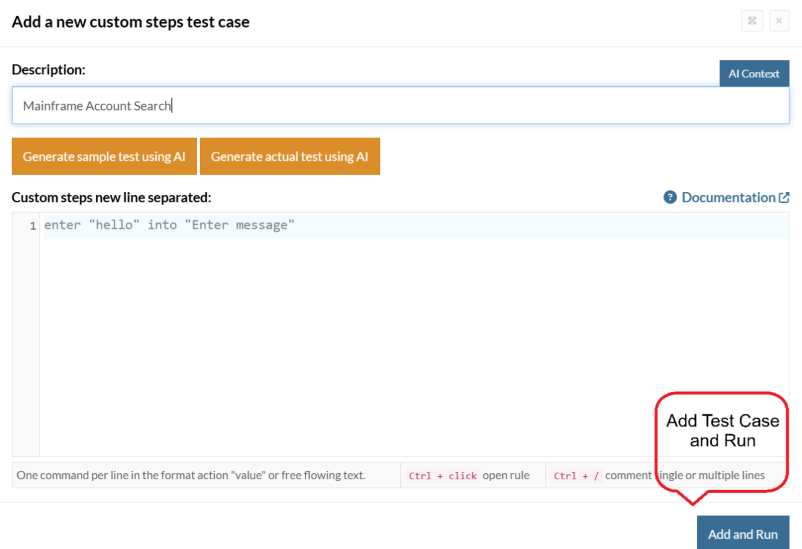Click the "Ctrl + /" shortcut hint
The width and height of the screenshot is (802, 549).
pos(576,476)
